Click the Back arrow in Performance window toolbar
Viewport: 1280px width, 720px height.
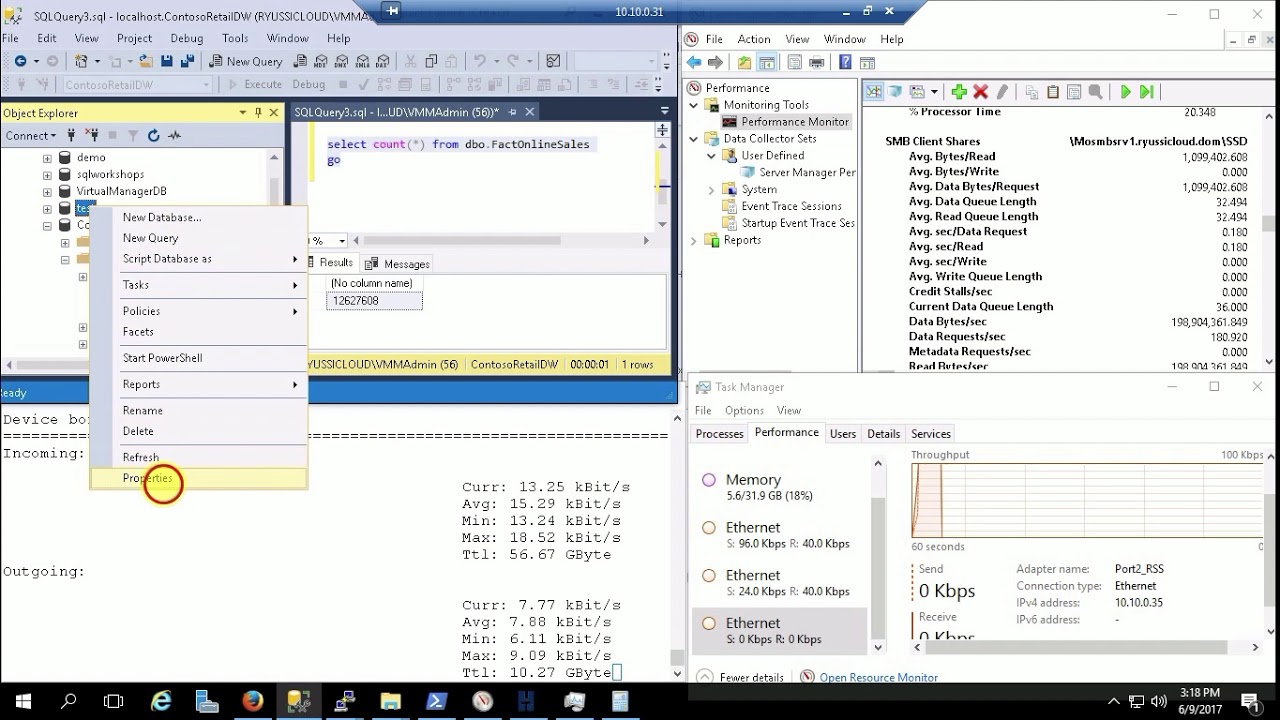click(x=694, y=62)
